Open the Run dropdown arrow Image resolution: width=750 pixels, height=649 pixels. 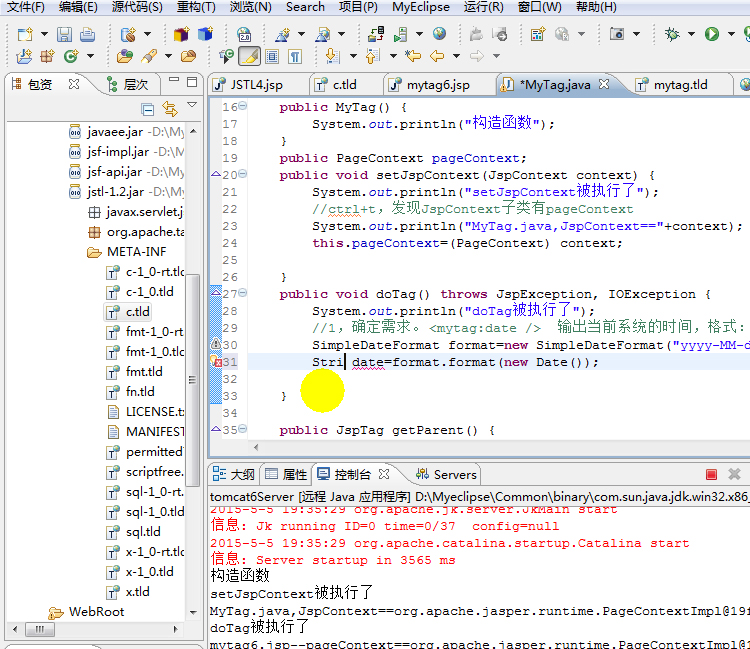731,34
